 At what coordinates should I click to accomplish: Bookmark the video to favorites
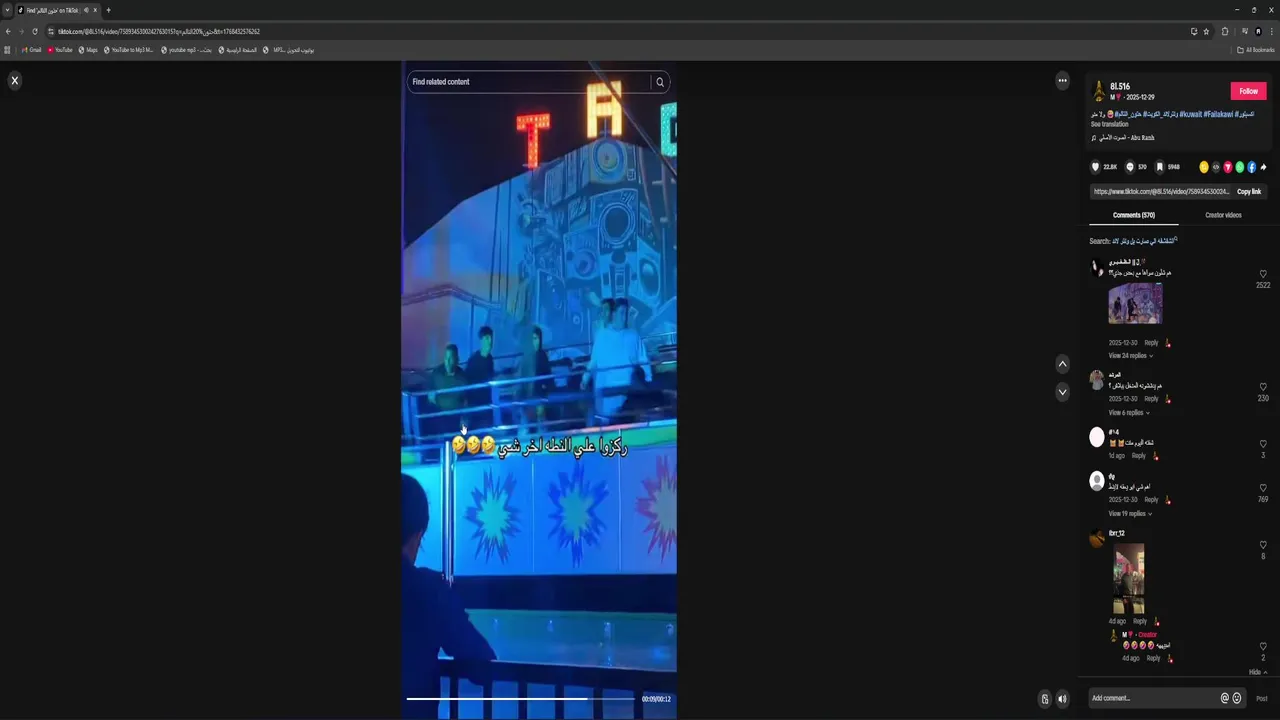click(1159, 167)
